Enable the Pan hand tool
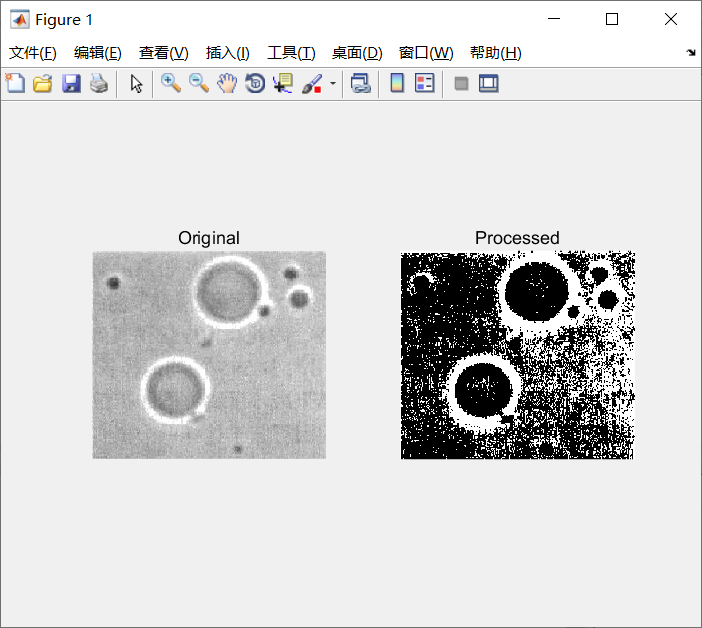This screenshot has height=628, width=702. (x=227, y=83)
